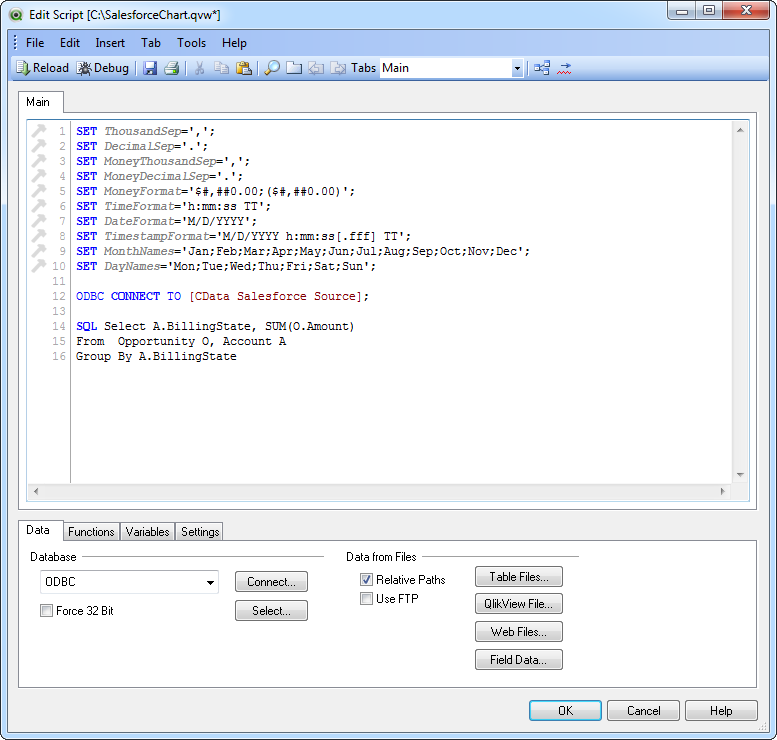
Task: Enable the Force 32 Bit checkbox
Action: point(47,611)
